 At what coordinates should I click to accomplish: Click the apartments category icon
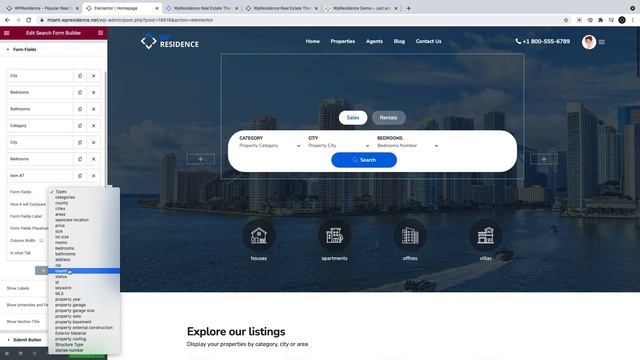(334, 236)
